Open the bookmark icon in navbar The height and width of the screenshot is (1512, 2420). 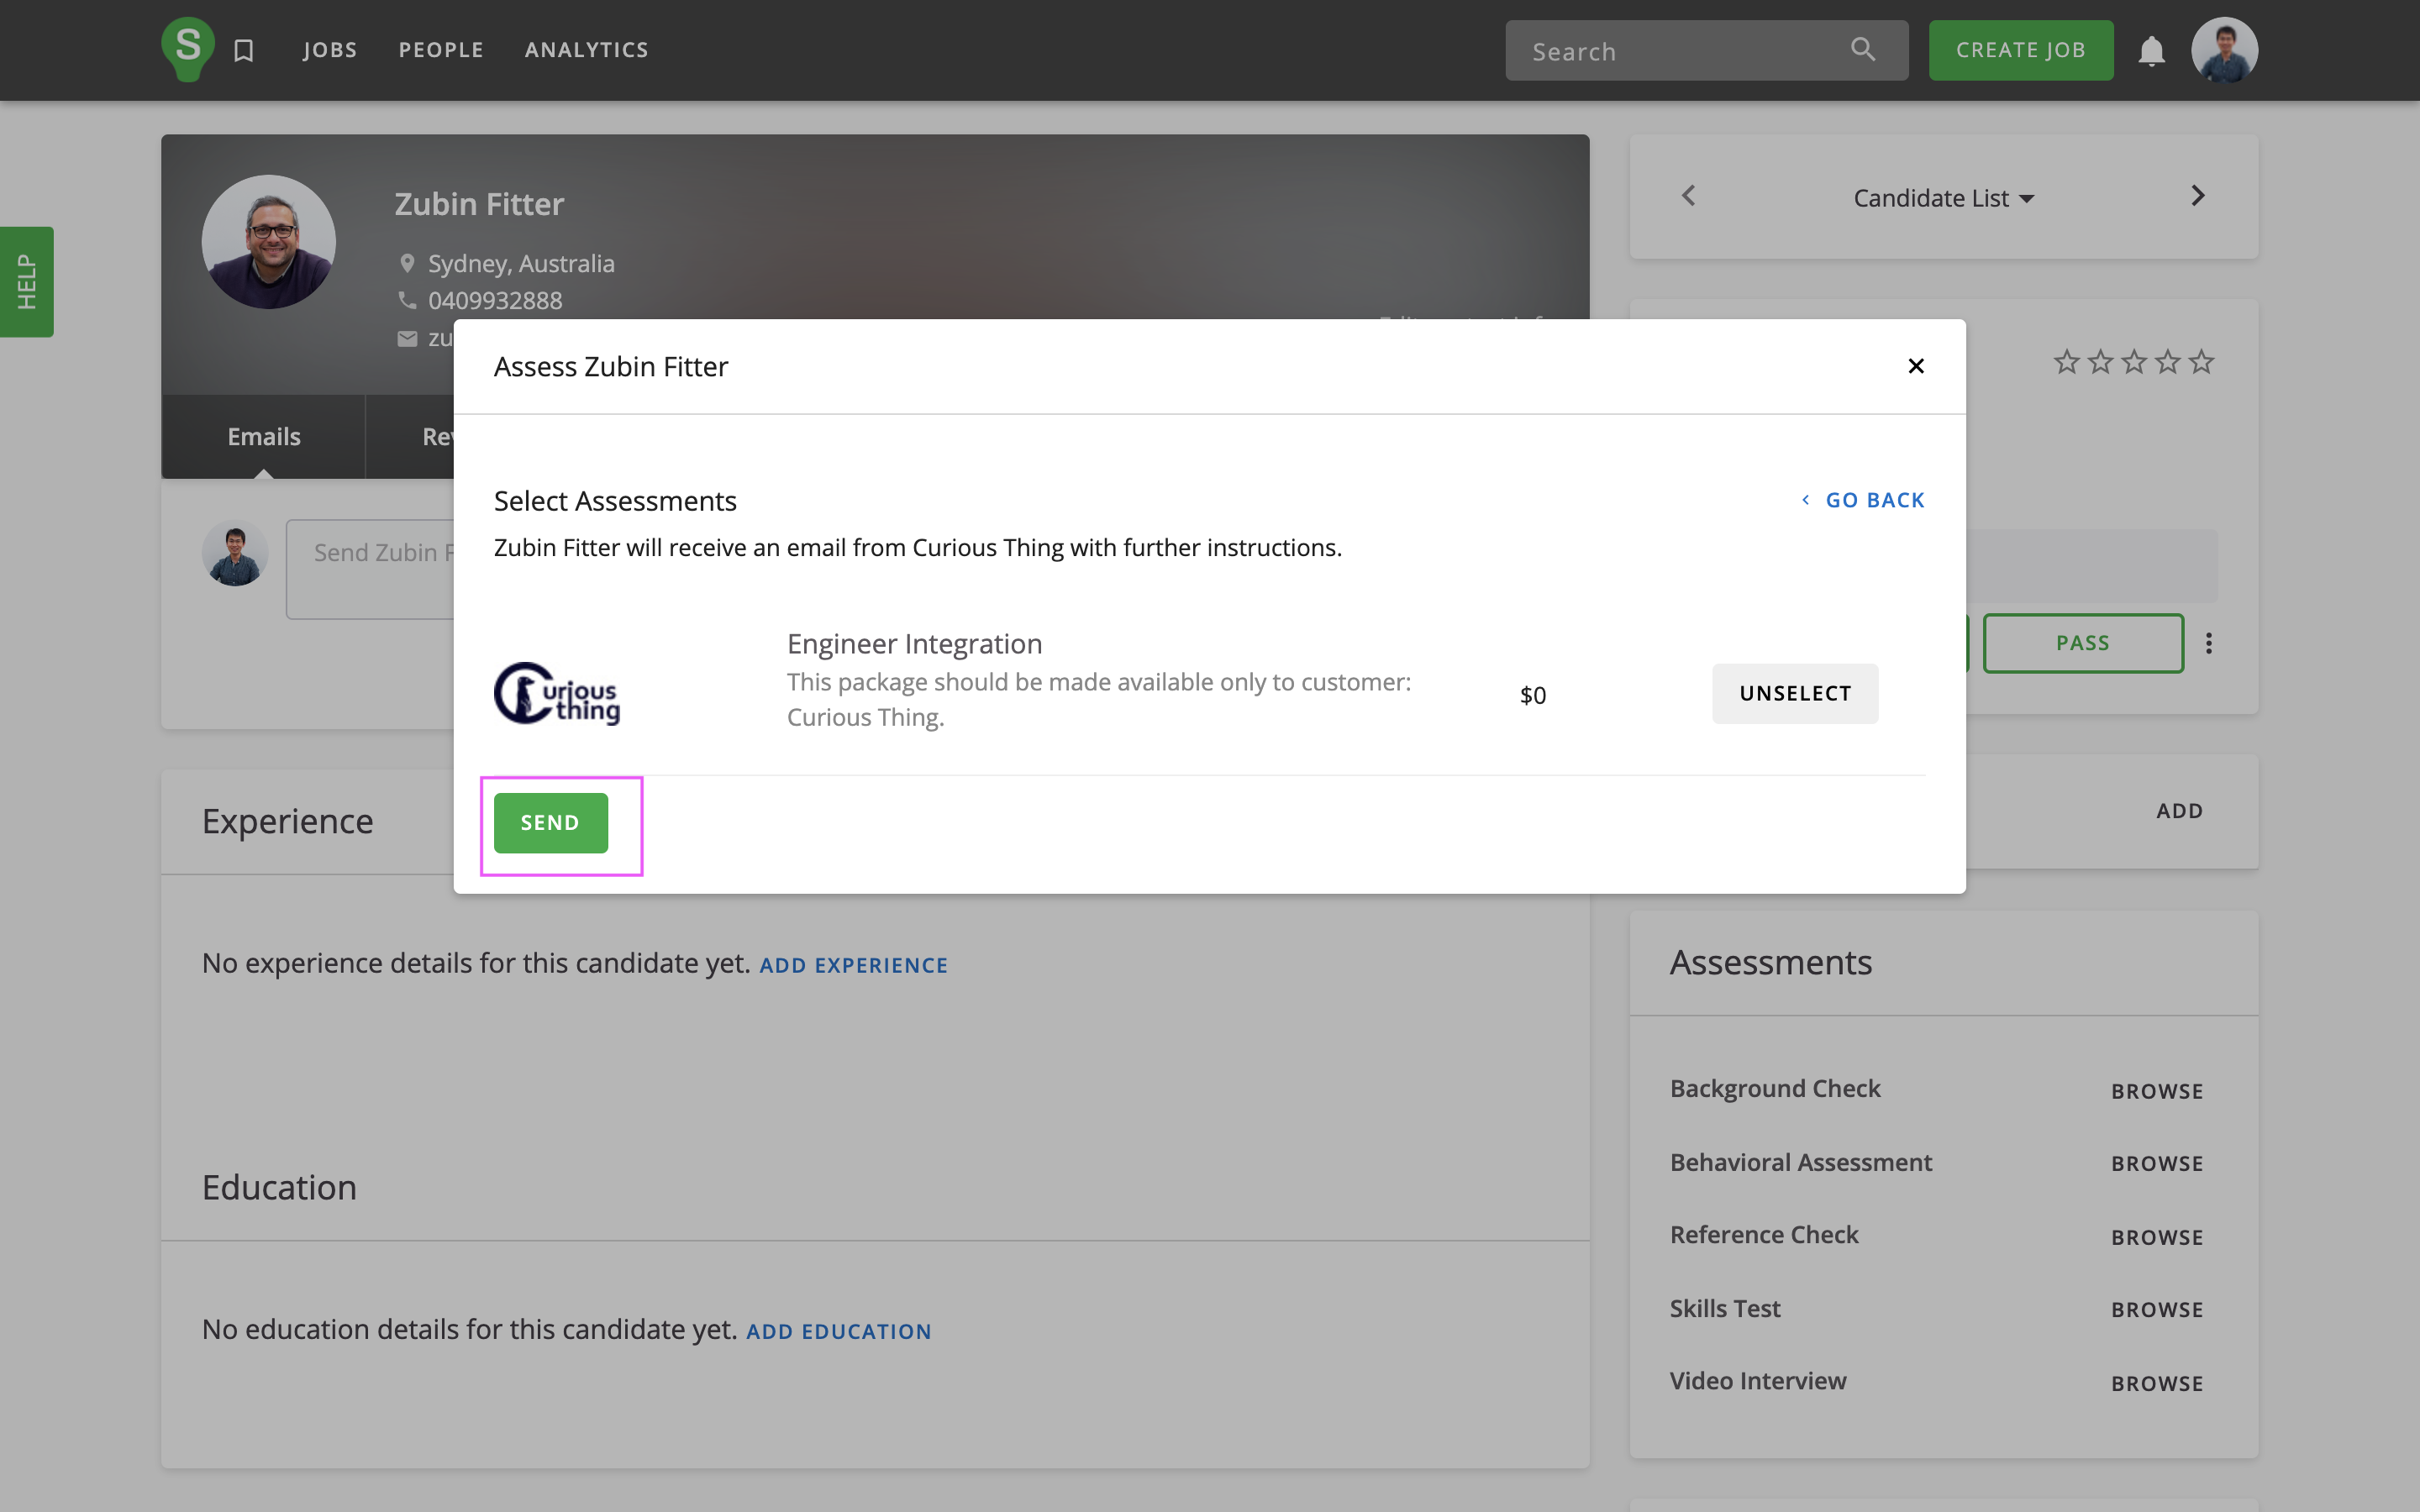point(243,50)
